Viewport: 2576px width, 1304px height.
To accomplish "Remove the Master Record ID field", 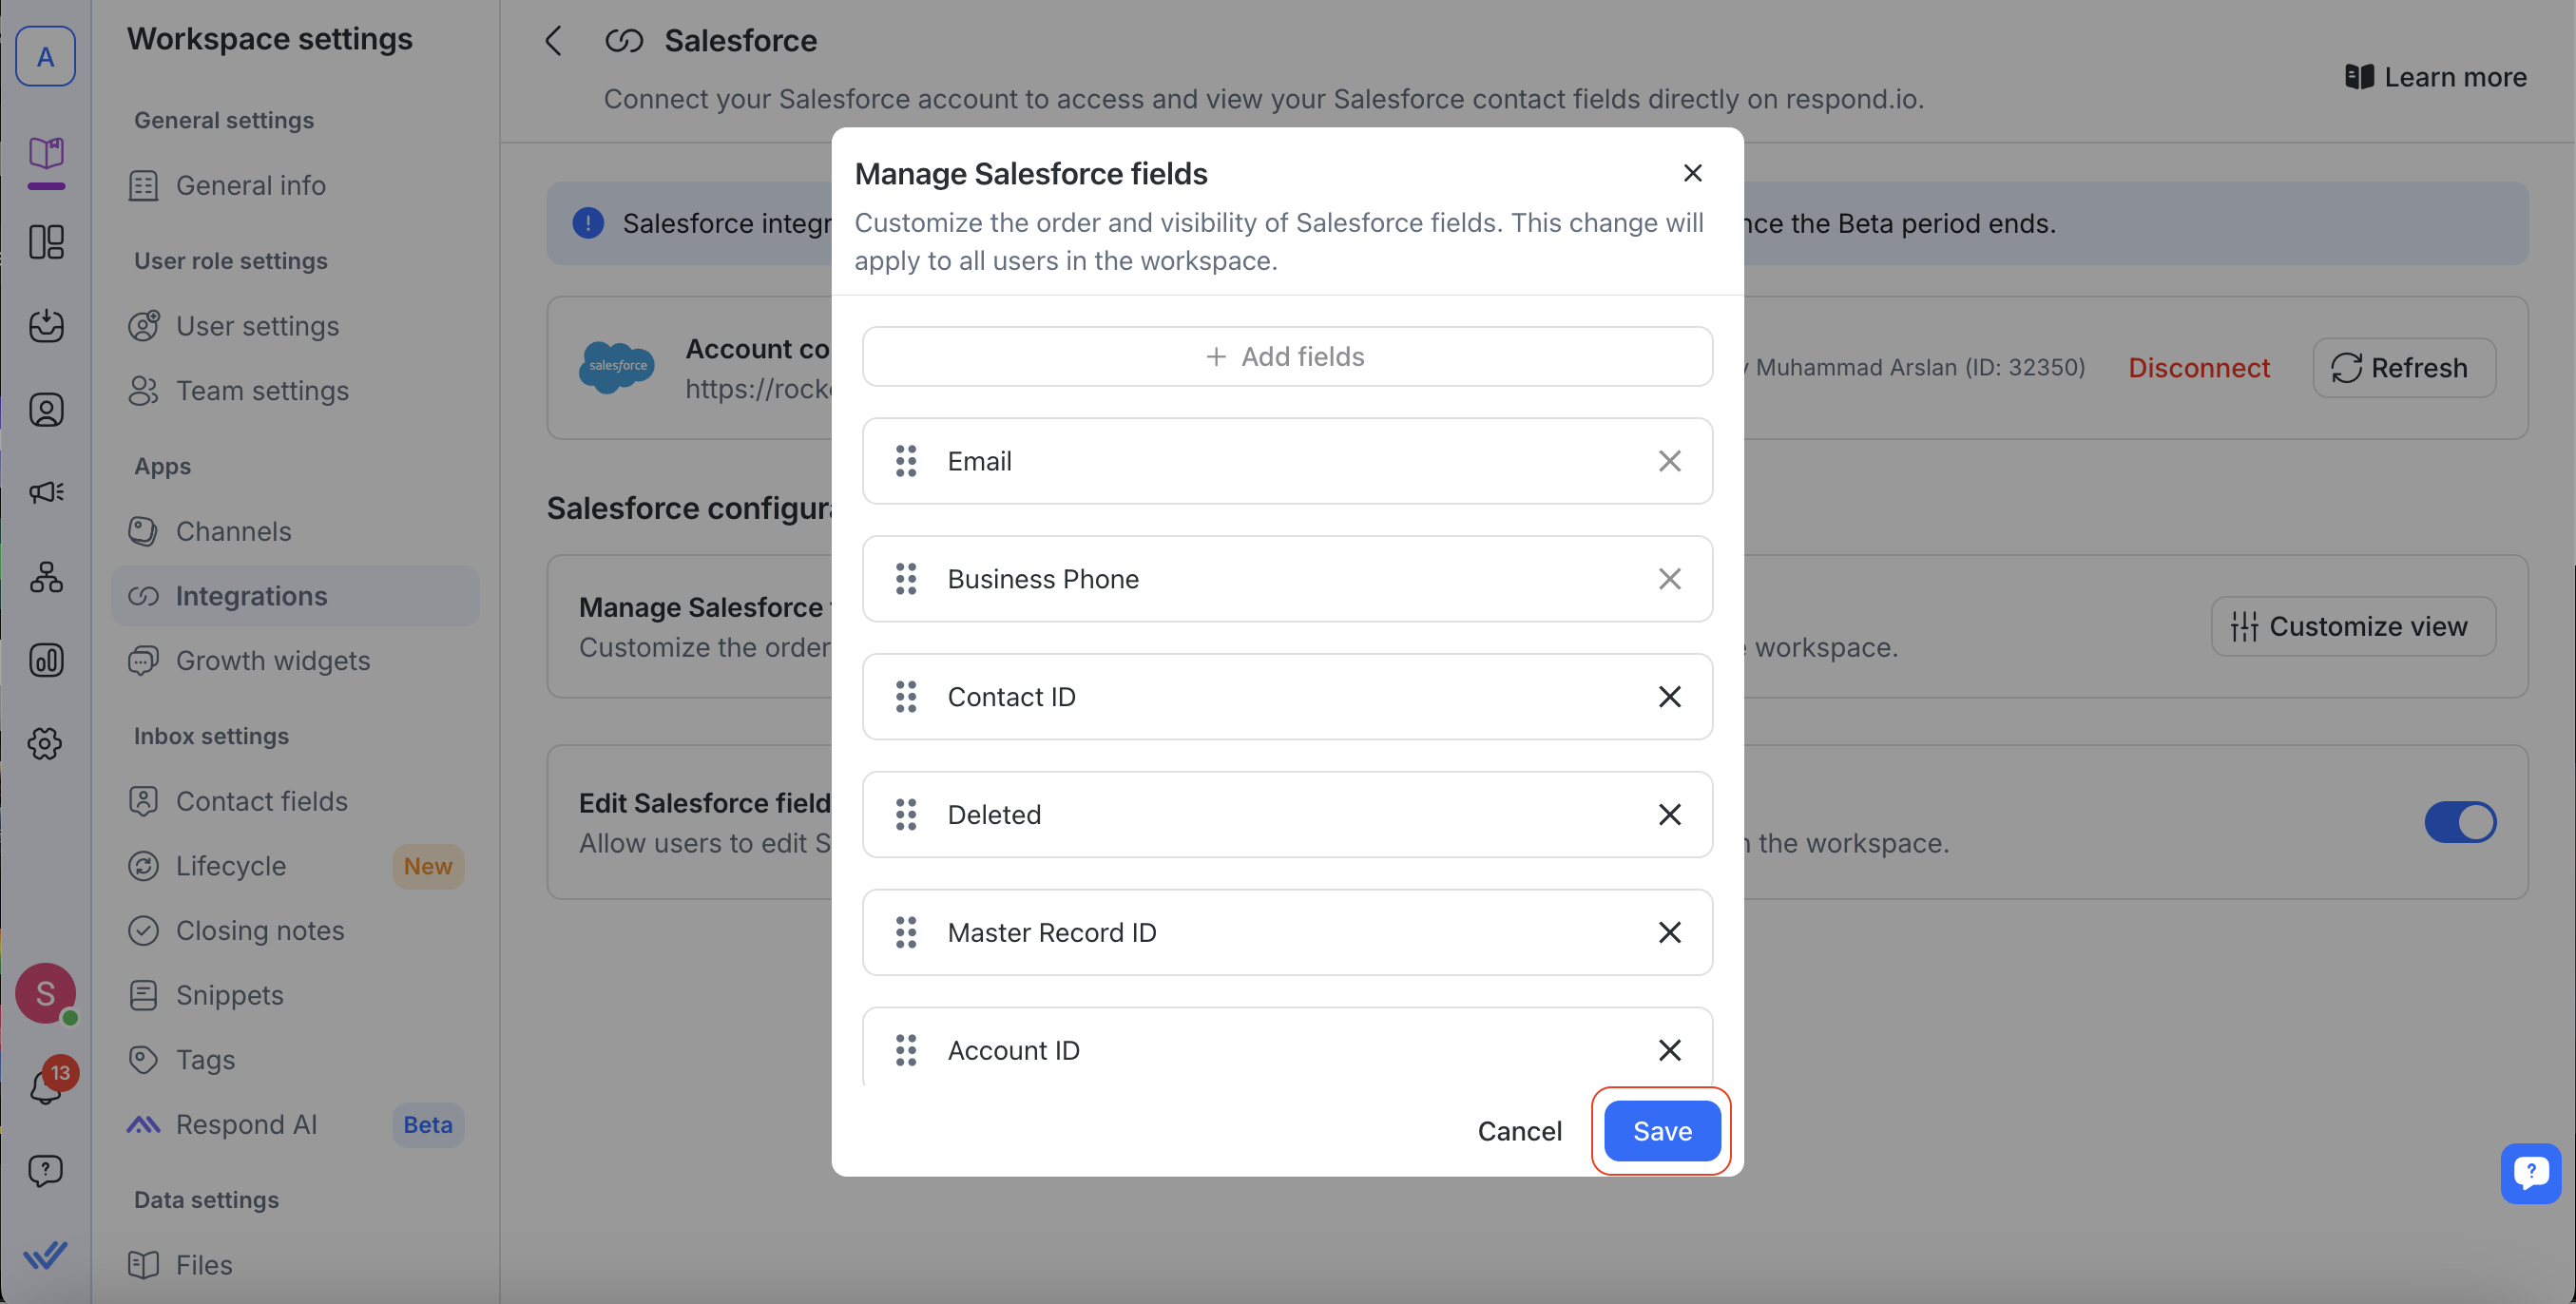I will point(1669,932).
